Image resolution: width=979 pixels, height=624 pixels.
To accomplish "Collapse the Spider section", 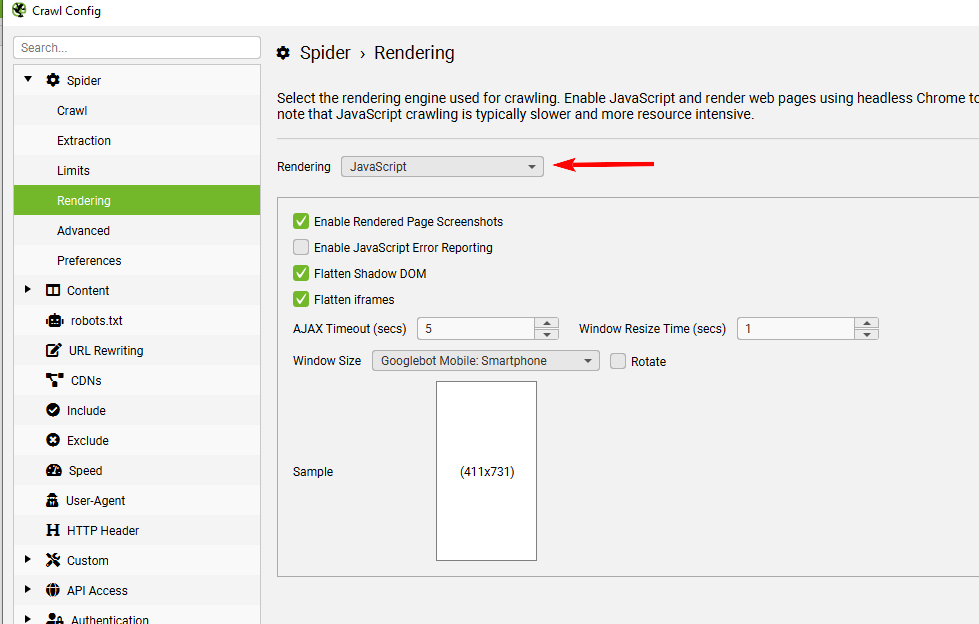I will click(x=27, y=79).
